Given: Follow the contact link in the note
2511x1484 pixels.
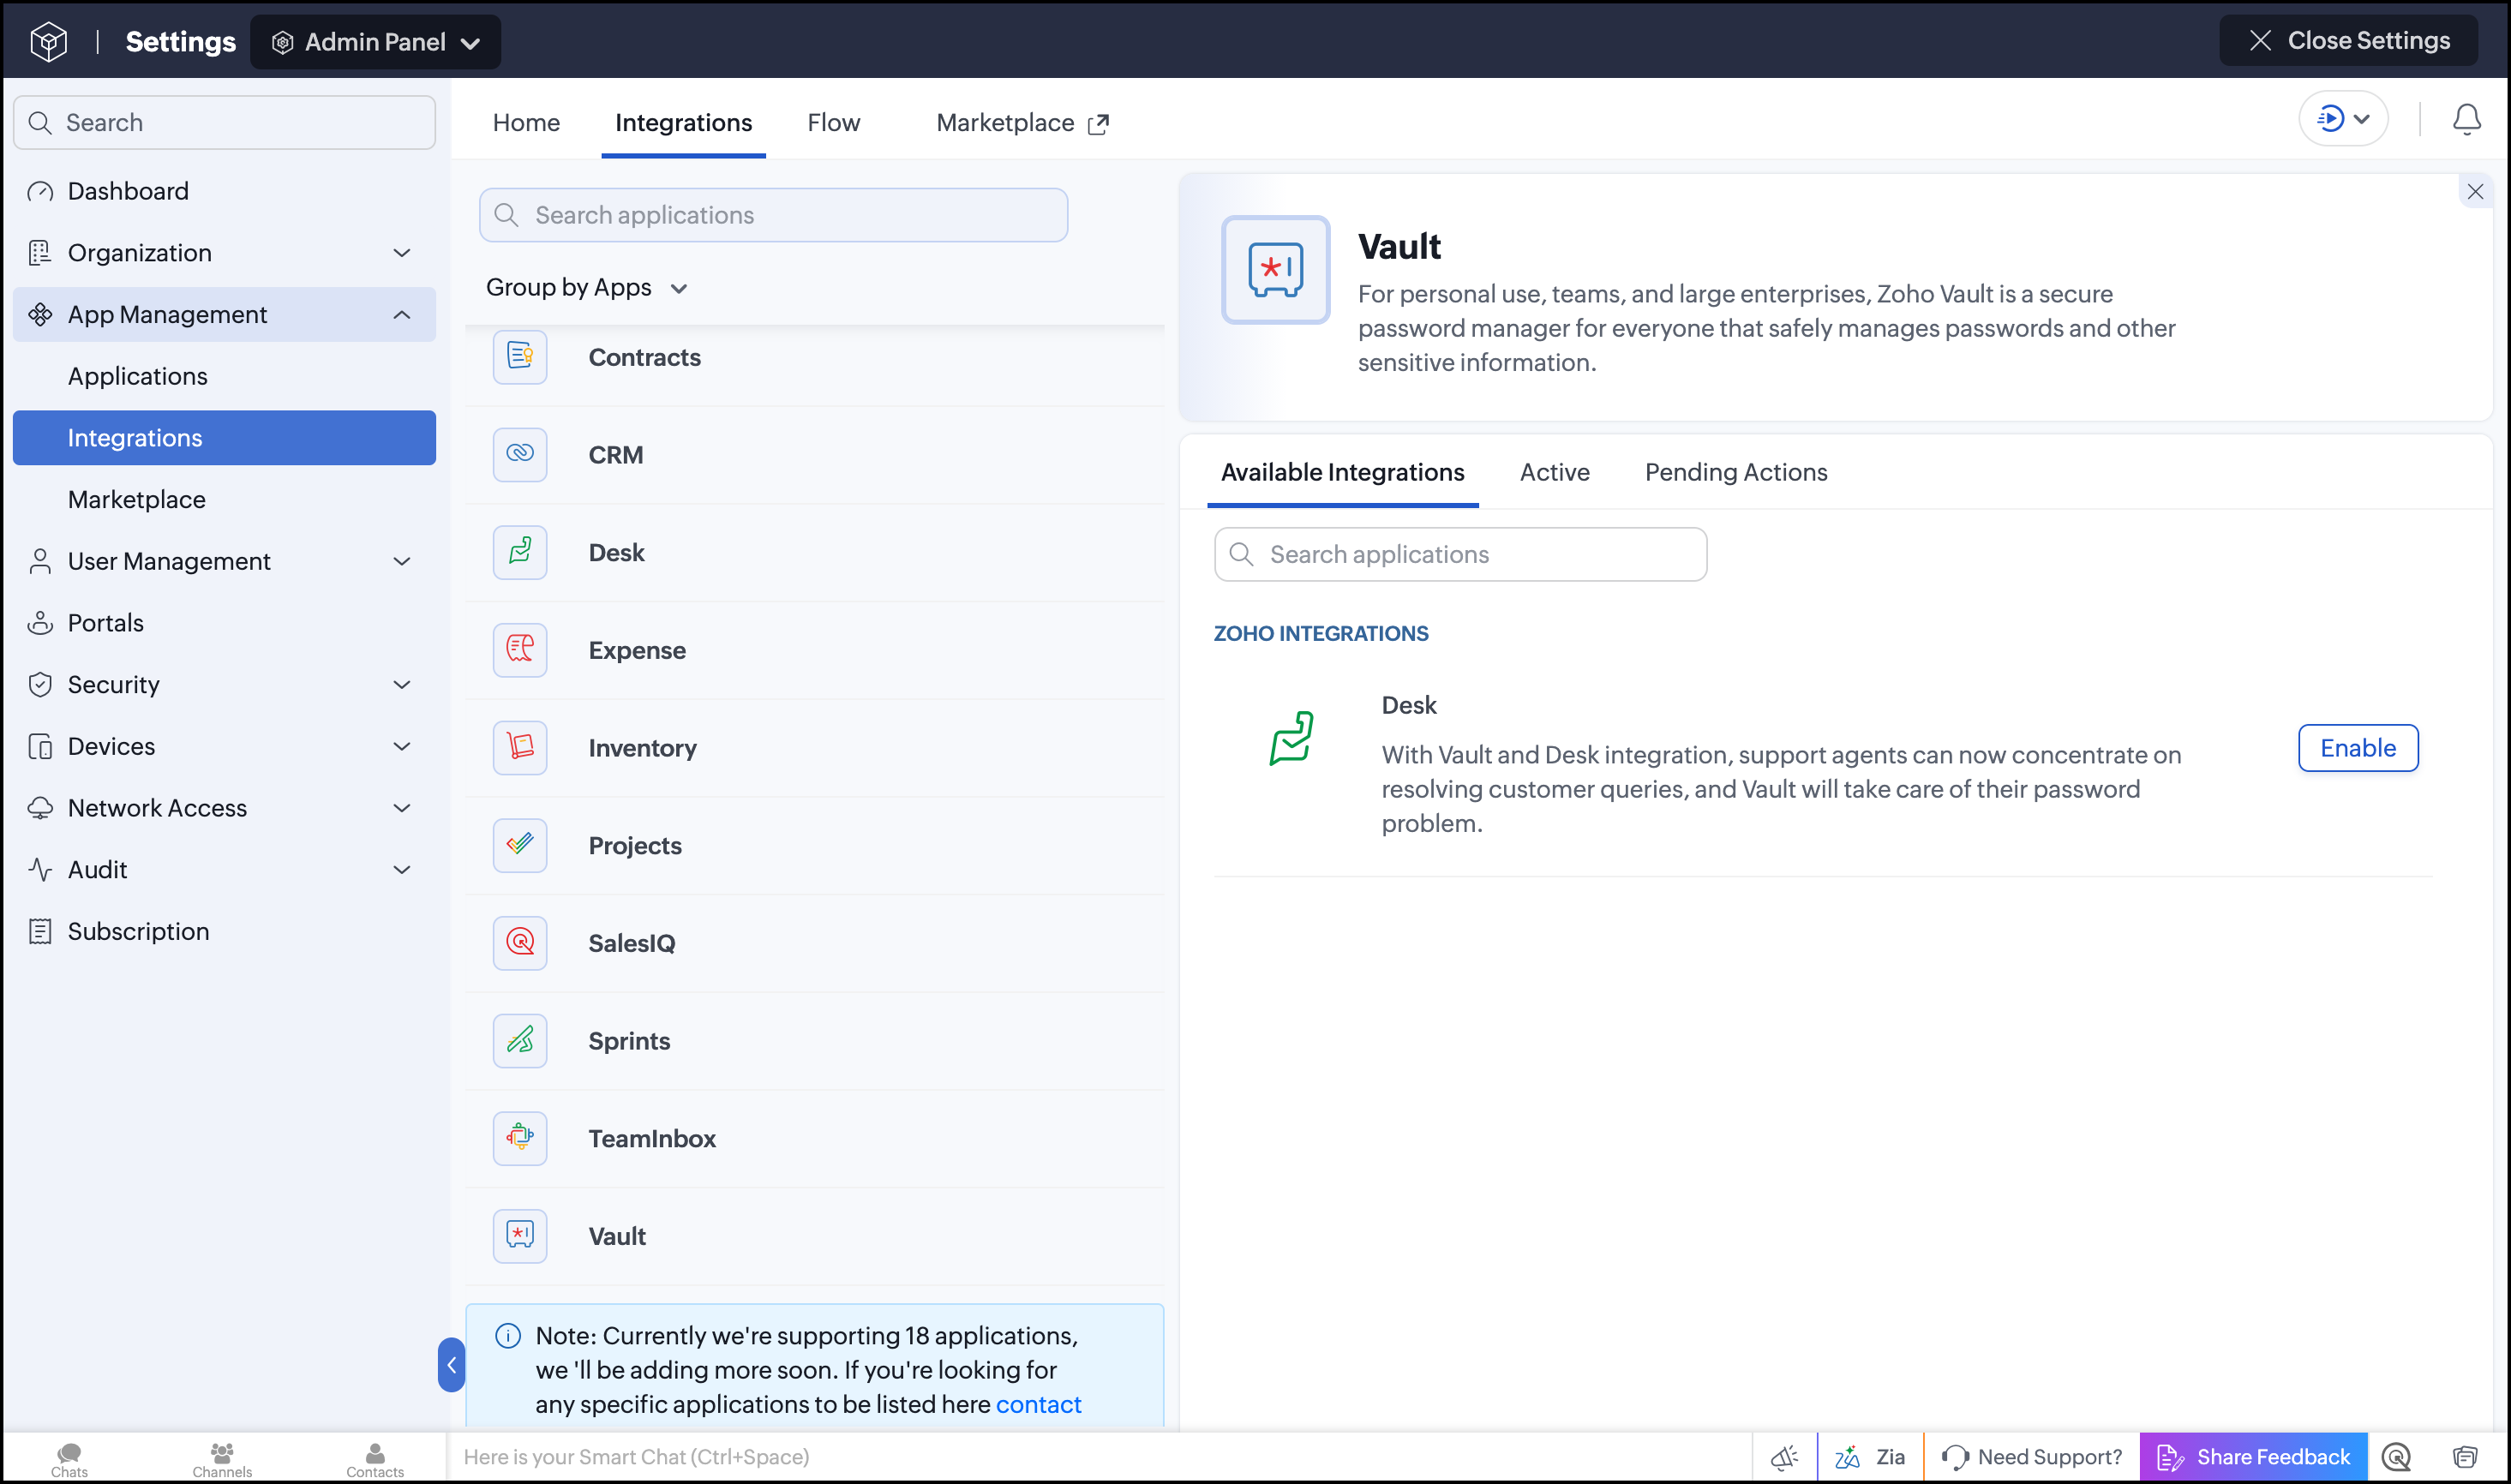Looking at the screenshot, I should pos(1038,1405).
